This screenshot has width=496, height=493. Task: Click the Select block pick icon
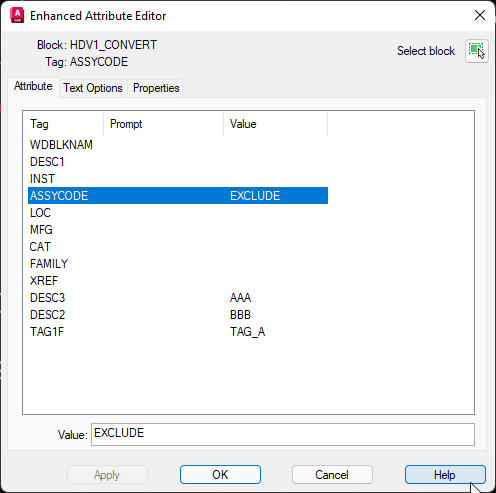click(477, 51)
